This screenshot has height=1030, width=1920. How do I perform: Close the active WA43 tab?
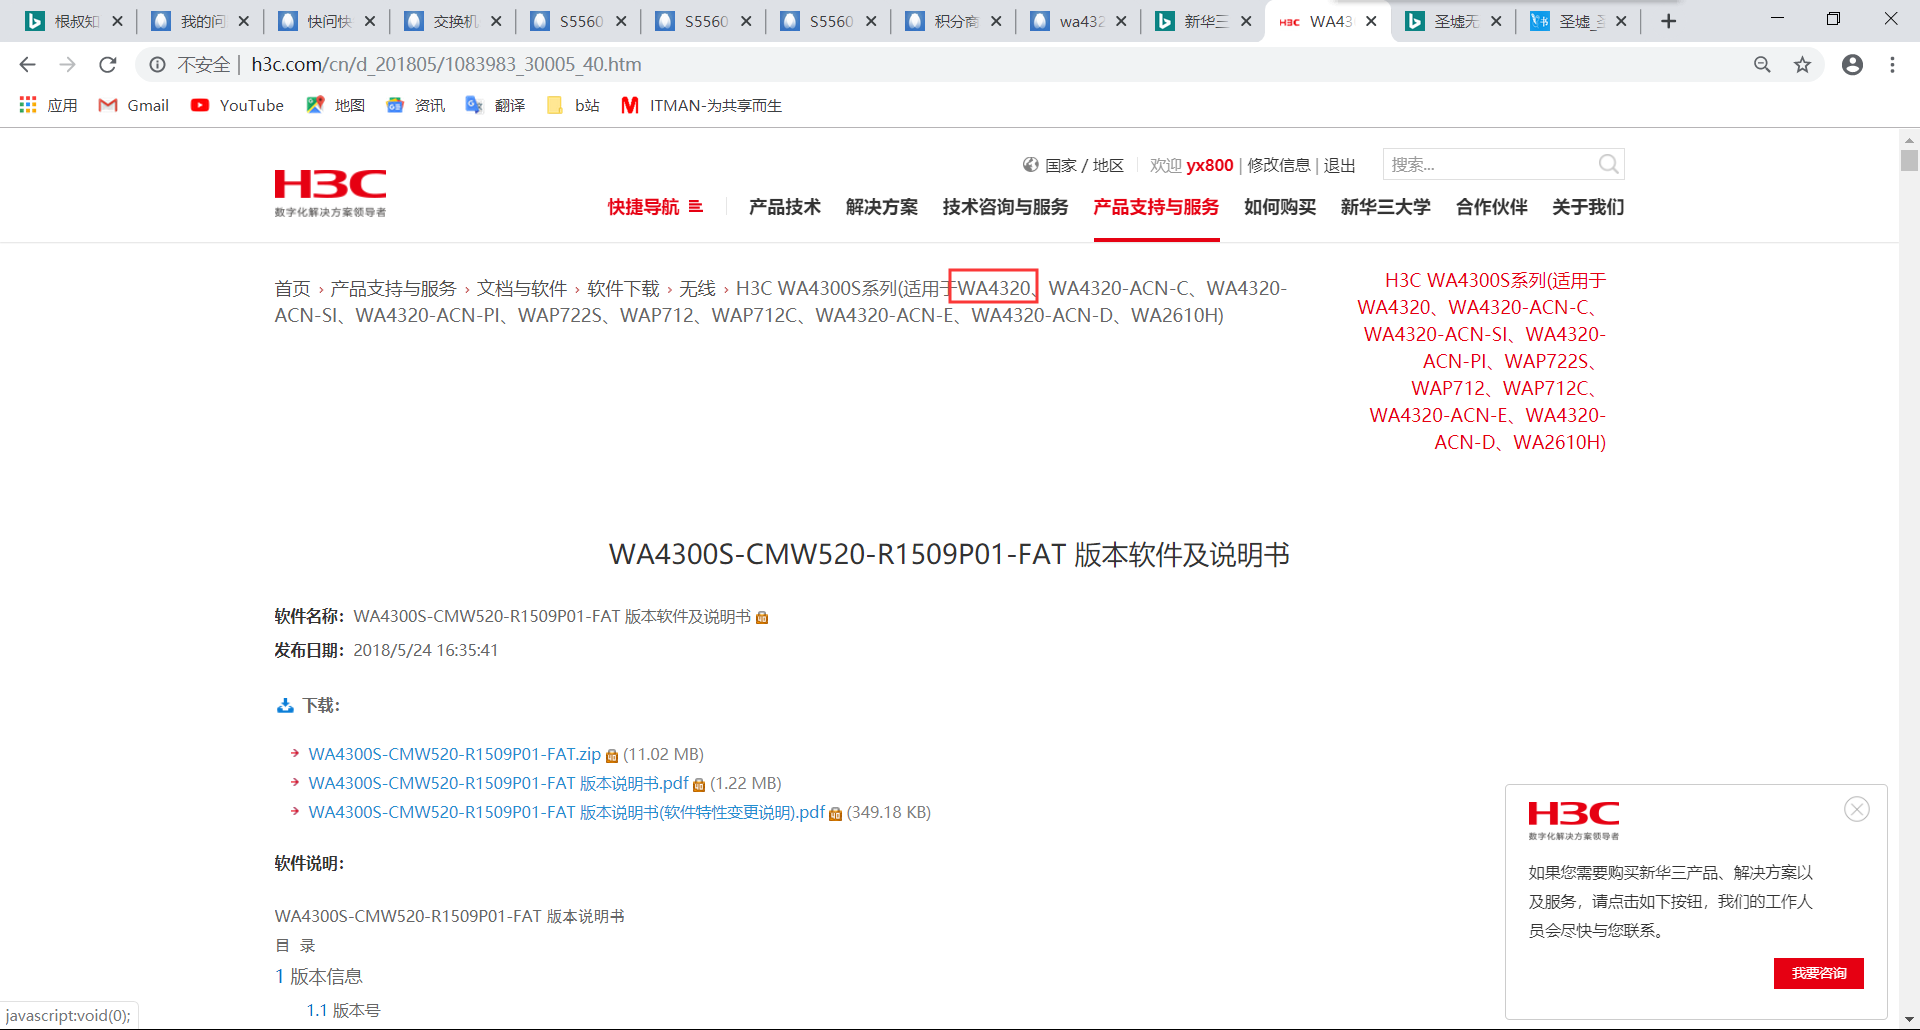[1371, 21]
